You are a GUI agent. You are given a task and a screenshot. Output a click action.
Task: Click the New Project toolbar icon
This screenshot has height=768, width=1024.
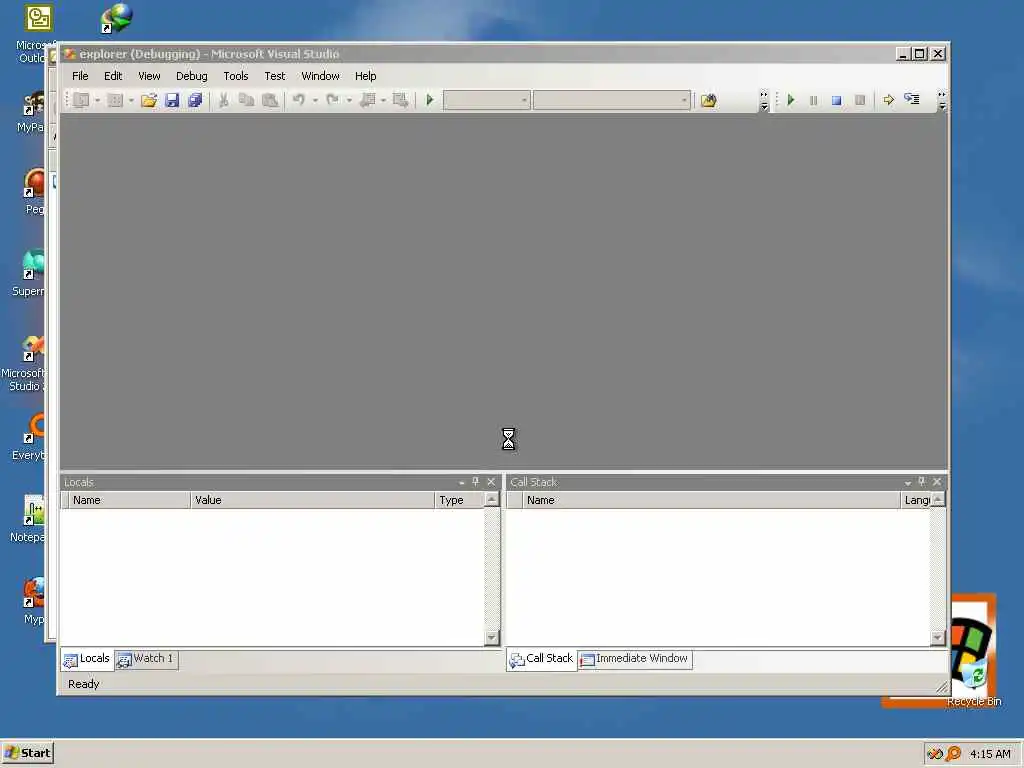tap(82, 100)
